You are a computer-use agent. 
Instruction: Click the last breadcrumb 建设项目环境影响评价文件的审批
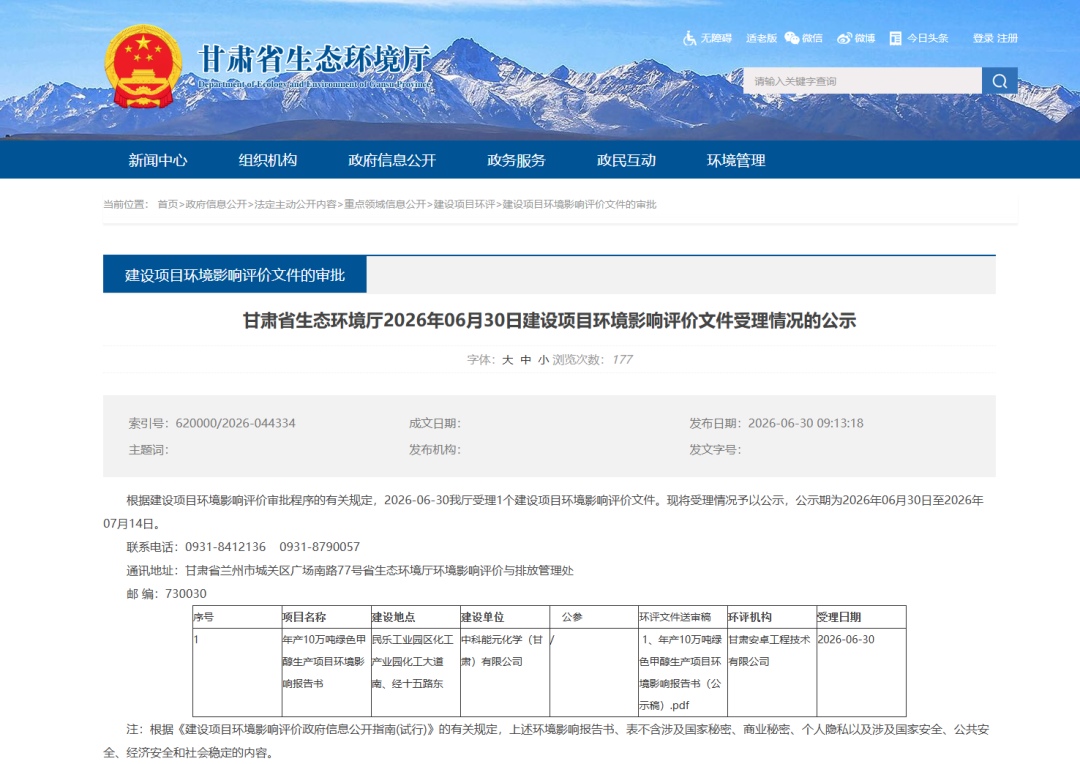579,205
